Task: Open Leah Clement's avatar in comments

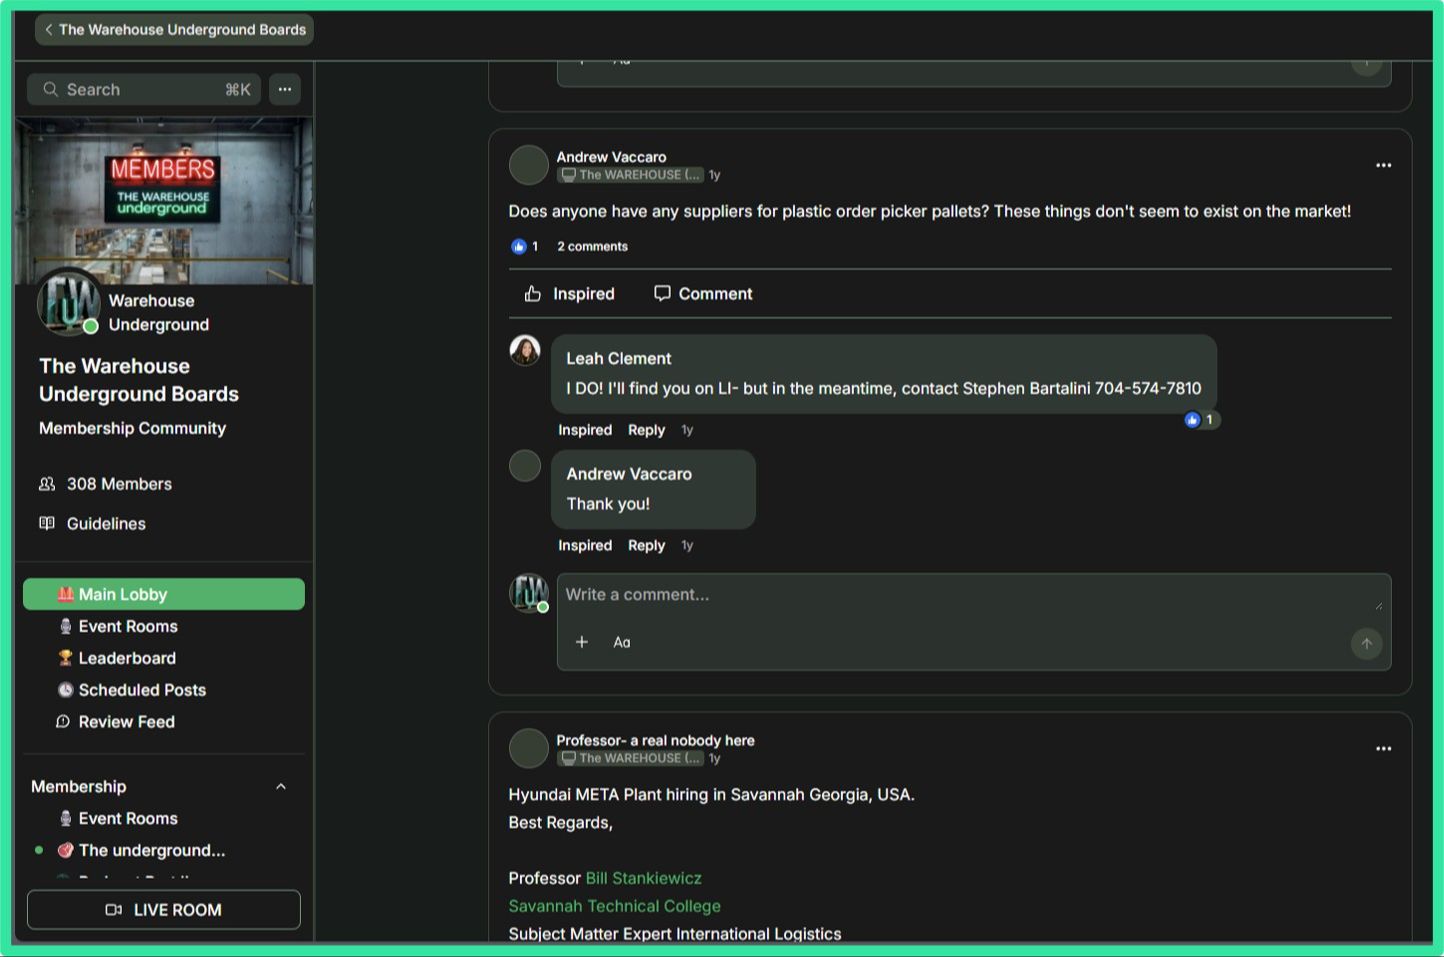Action: [x=525, y=350]
